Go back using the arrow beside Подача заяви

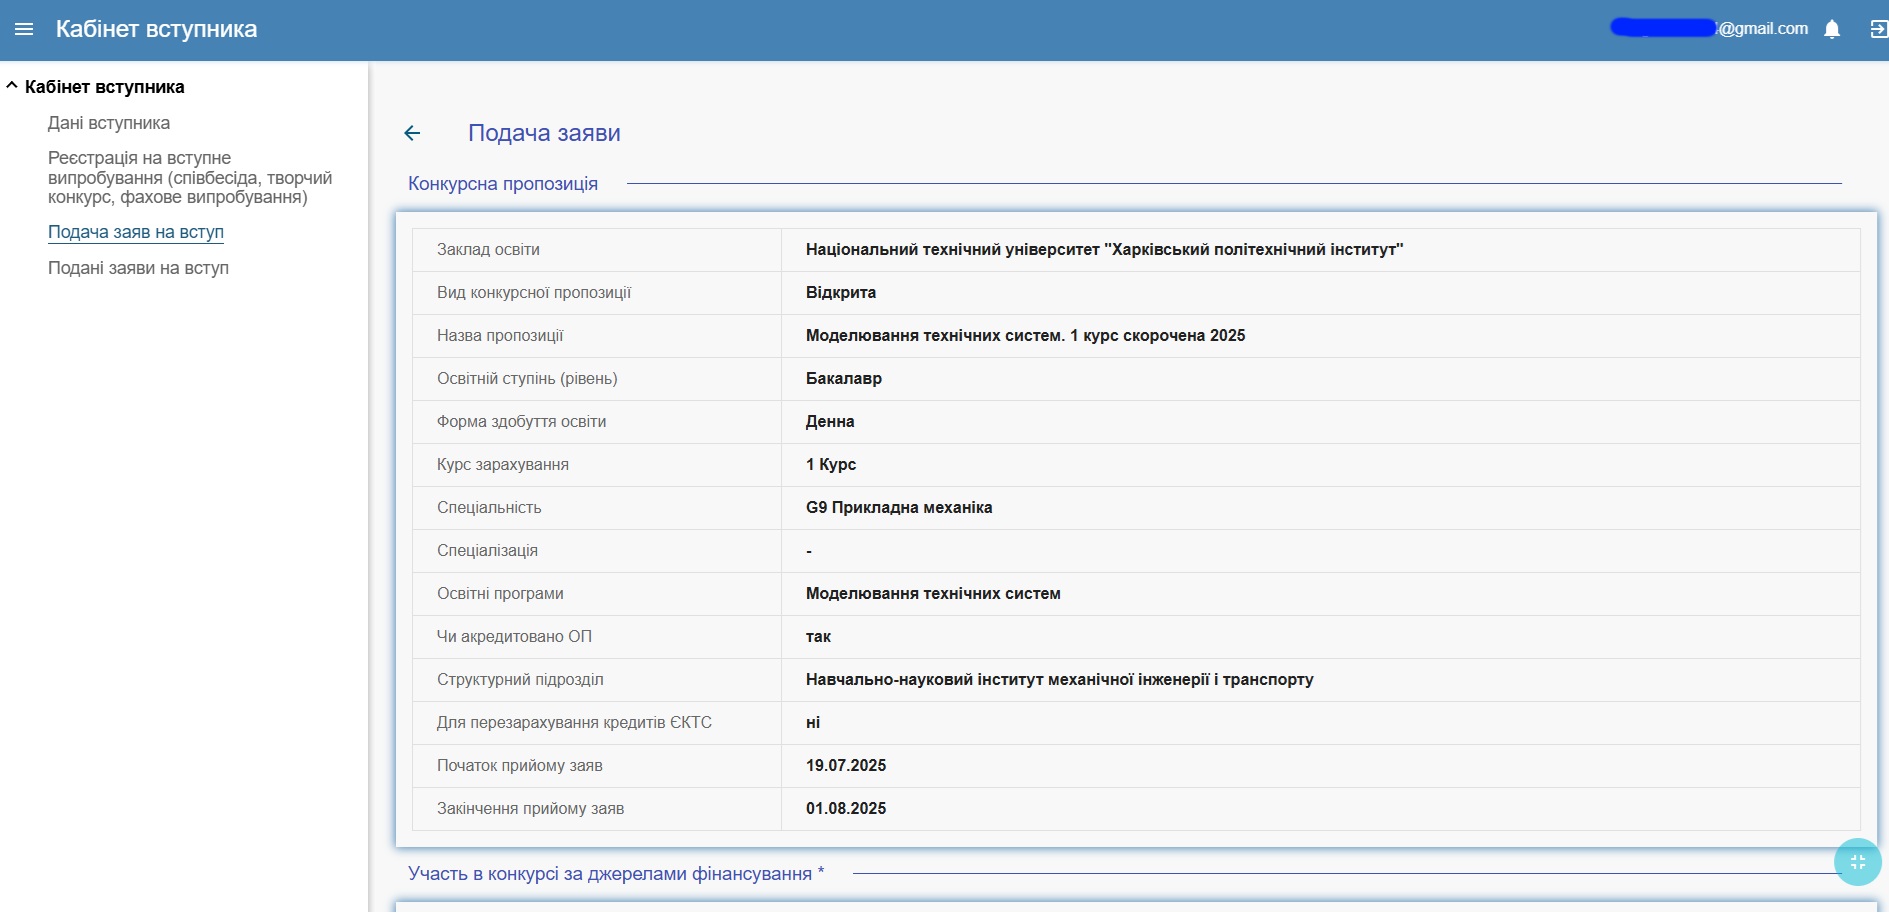pos(412,133)
